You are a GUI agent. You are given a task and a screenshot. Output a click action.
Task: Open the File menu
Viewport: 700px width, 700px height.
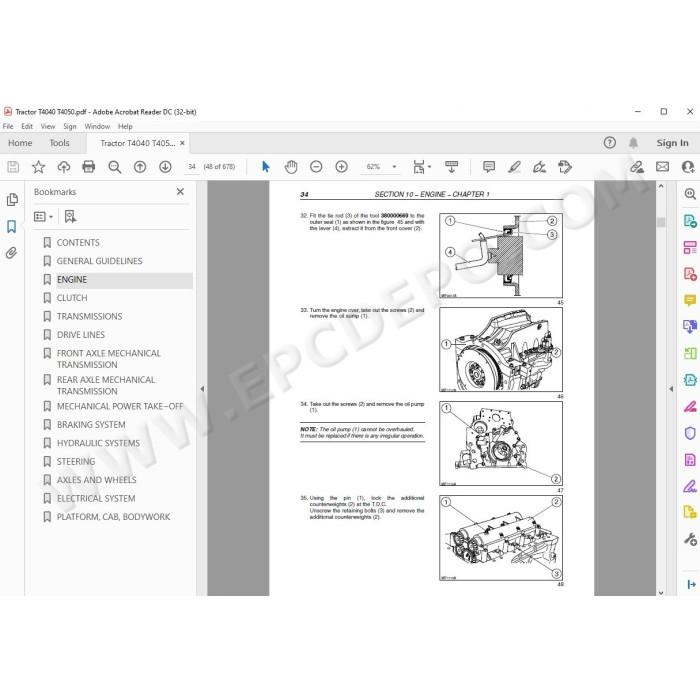(x=8, y=126)
